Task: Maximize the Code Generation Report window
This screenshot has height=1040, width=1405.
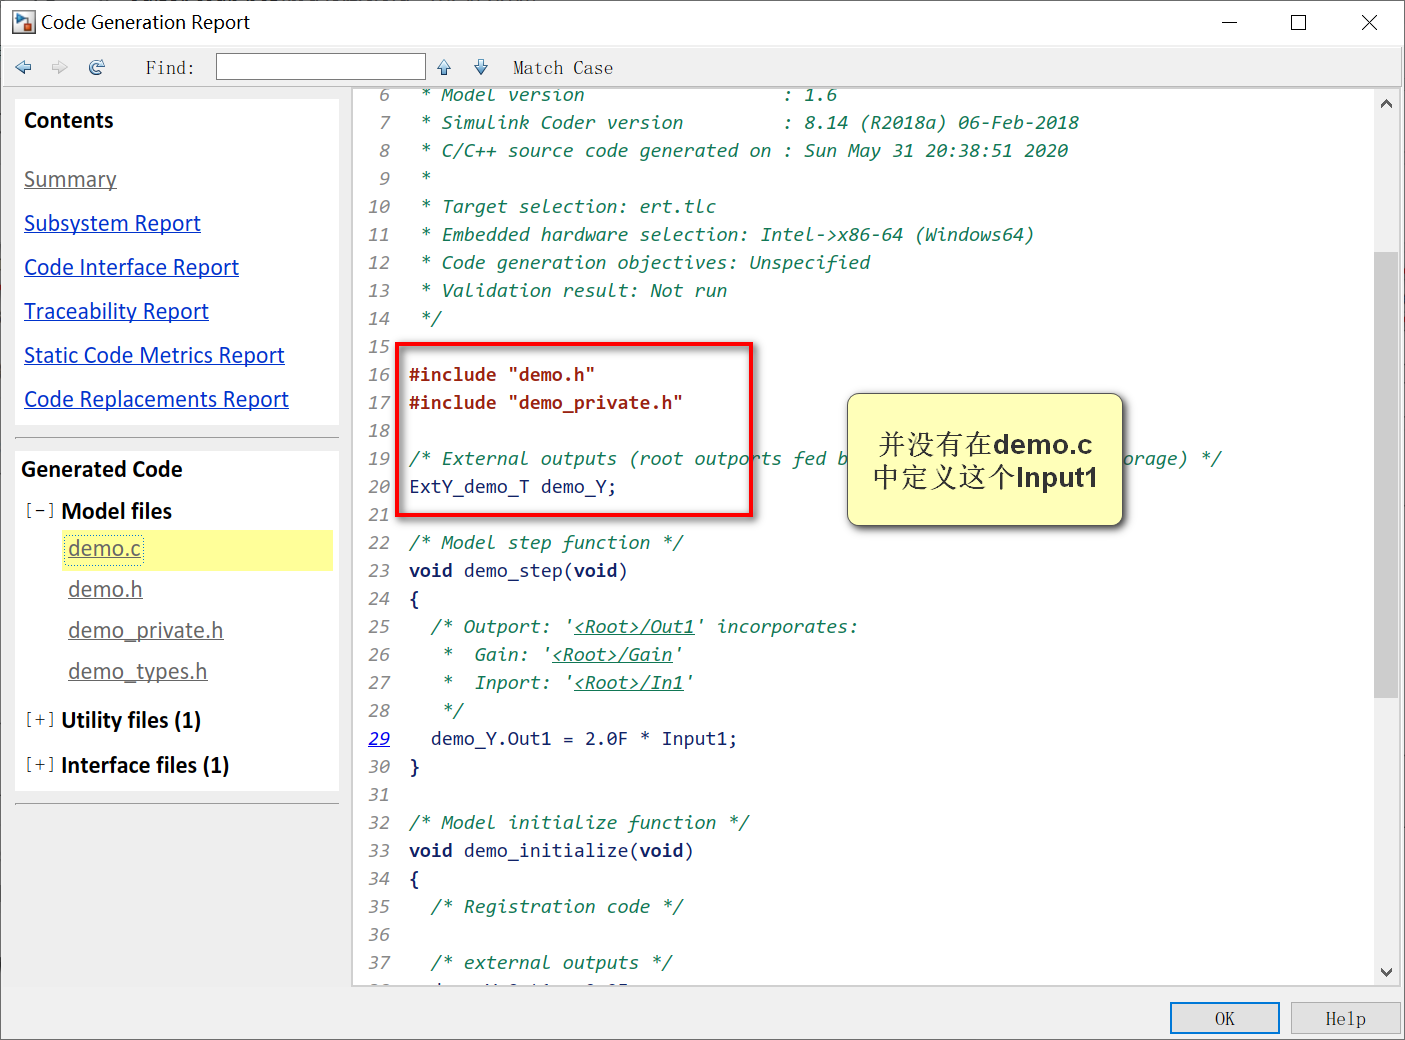Action: pyautogui.click(x=1299, y=22)
